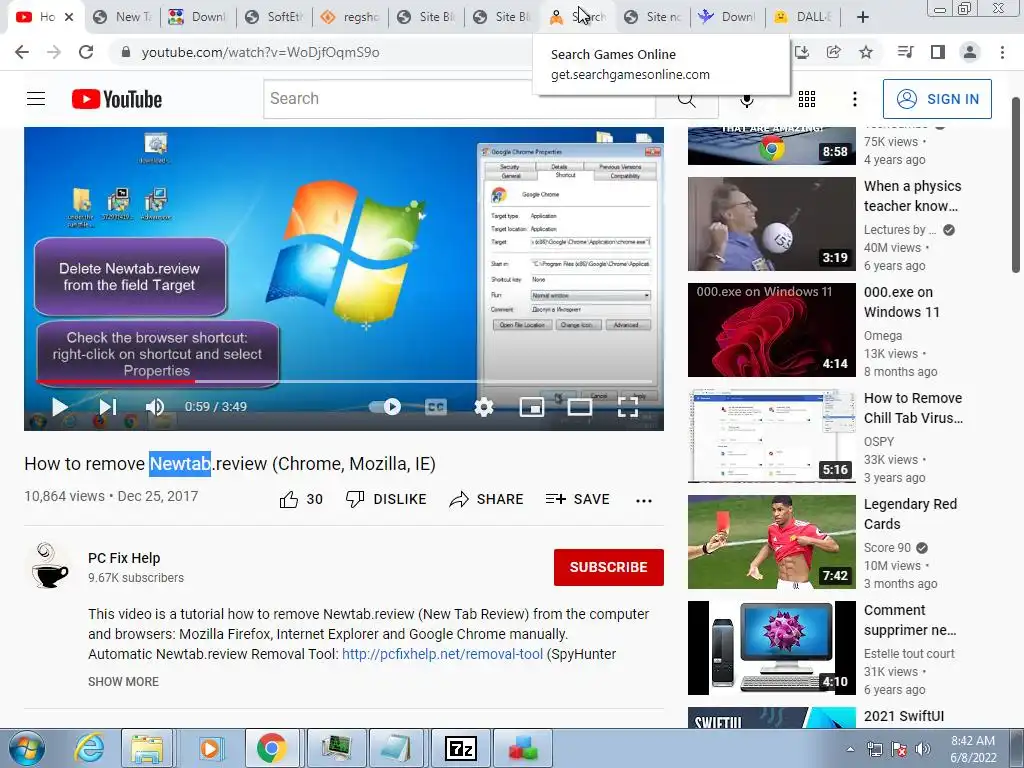Go to YouTube home via logo
The width and height of the screenshot is (1024, 768).
(x=117, y=99)
